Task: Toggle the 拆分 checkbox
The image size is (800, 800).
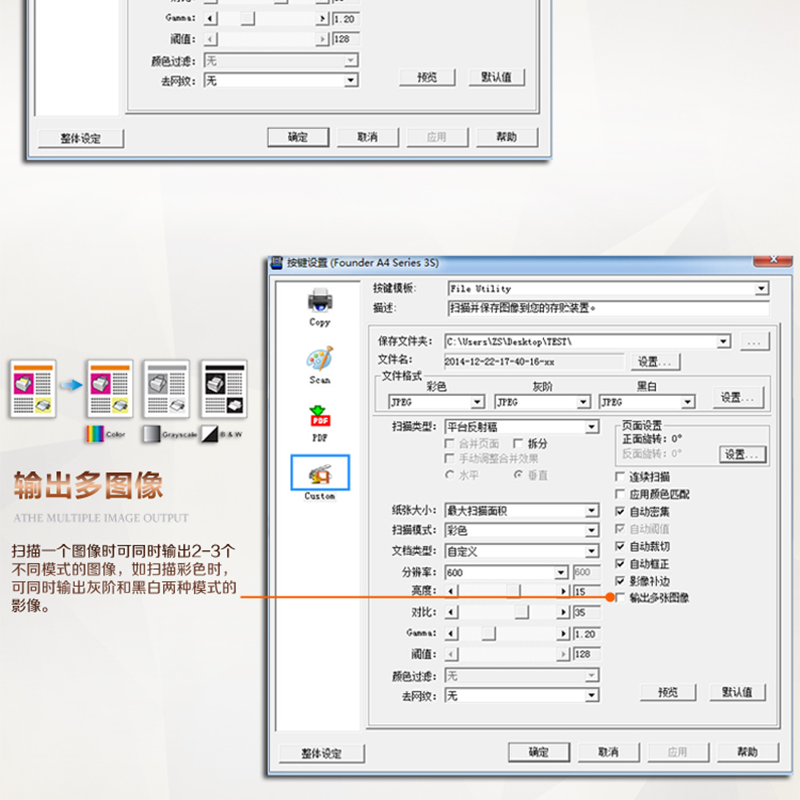Action: coord(518,443)
